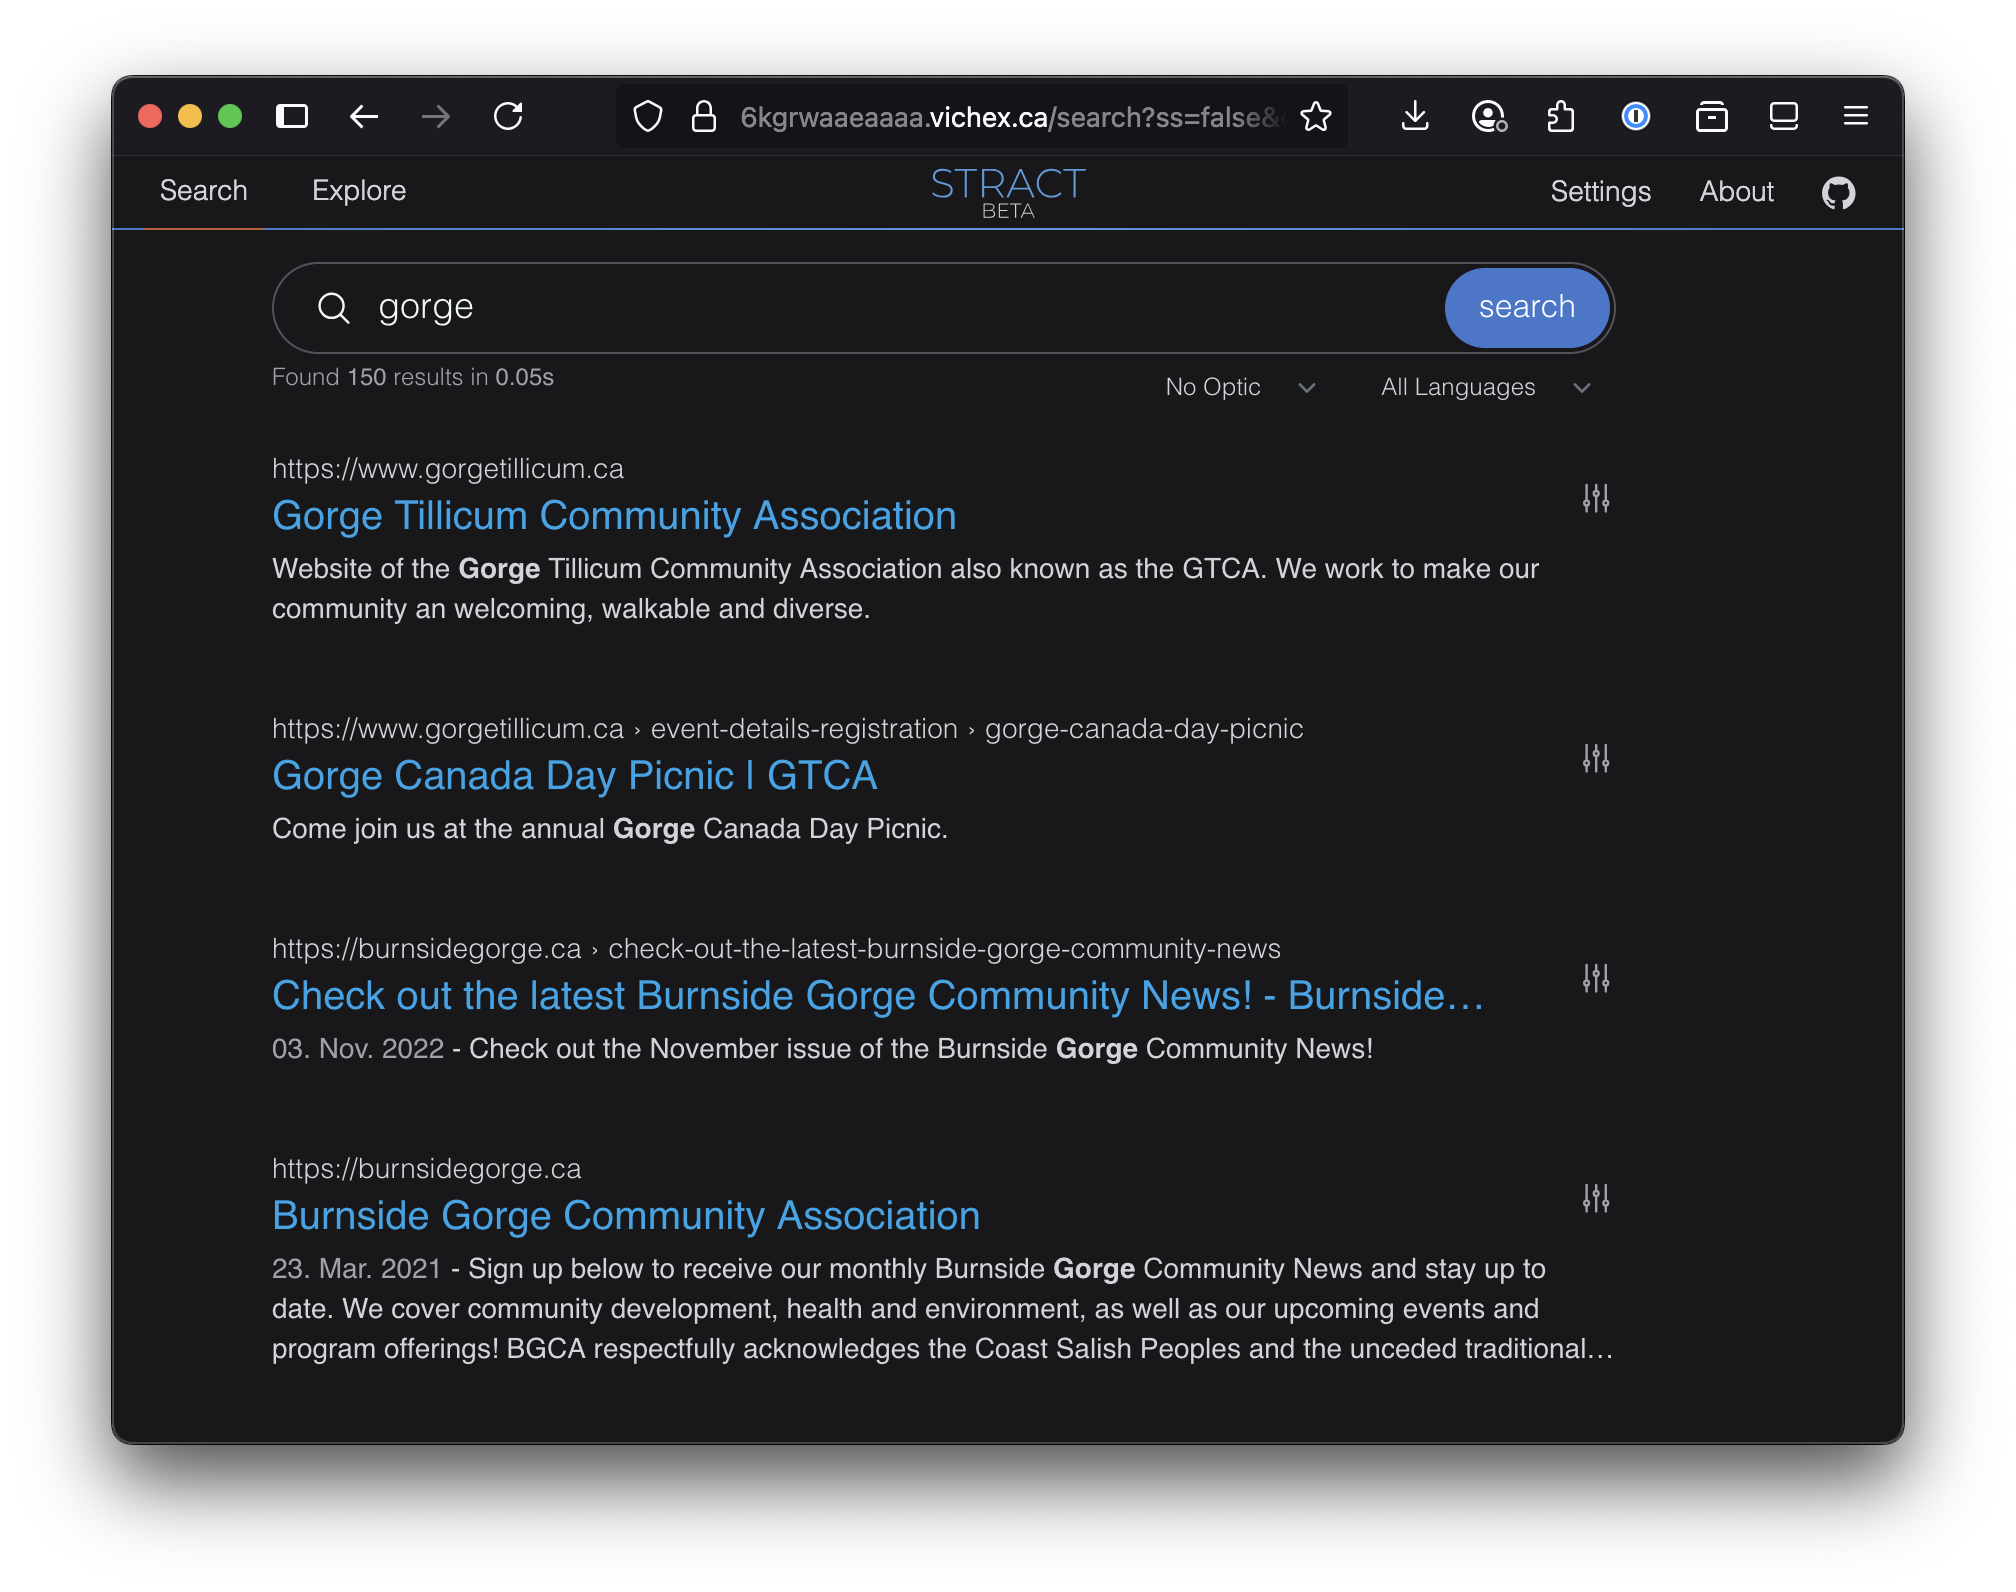Expand the No Optic dropdown

[1240, 387]
